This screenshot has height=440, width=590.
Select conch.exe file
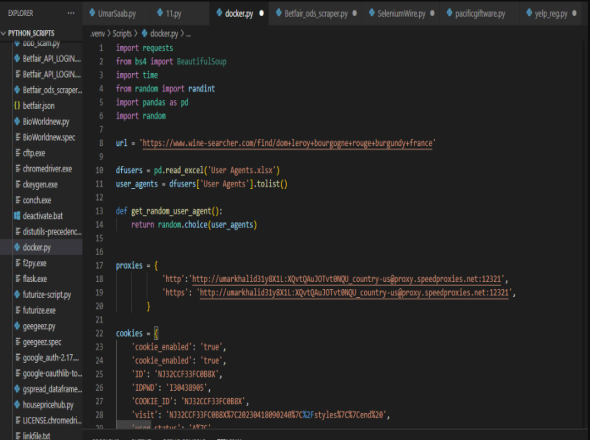pos(37,200)
